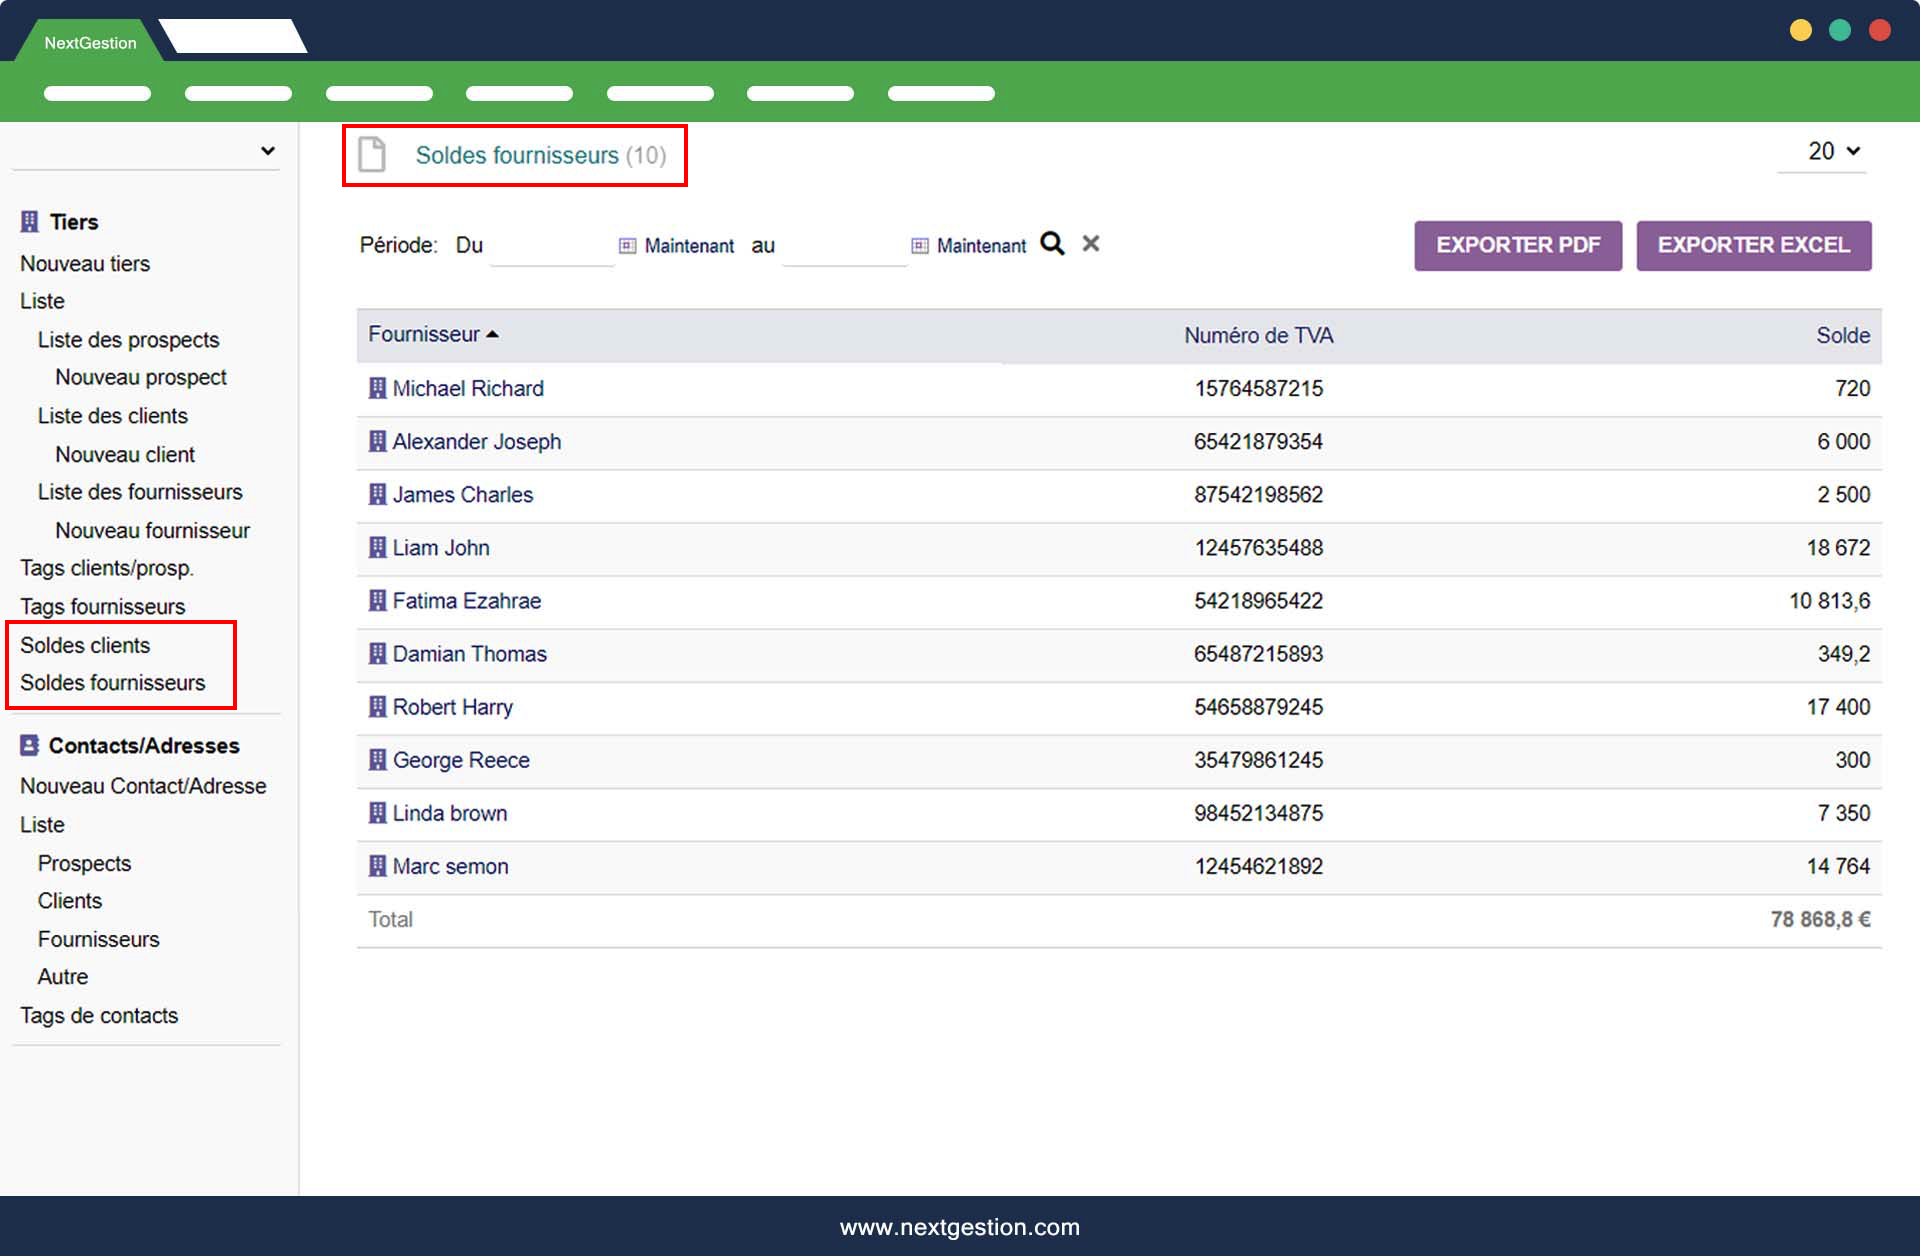Click the Du start date input field
Viewport: 1920px width, 1256px height.
551,246
